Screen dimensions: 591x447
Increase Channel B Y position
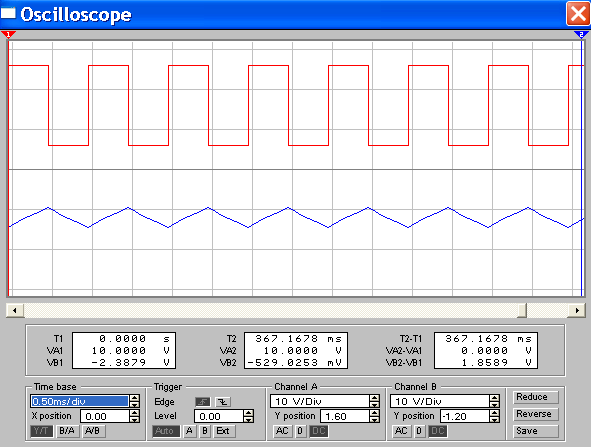pyautogui.click(x=495, y=413)
